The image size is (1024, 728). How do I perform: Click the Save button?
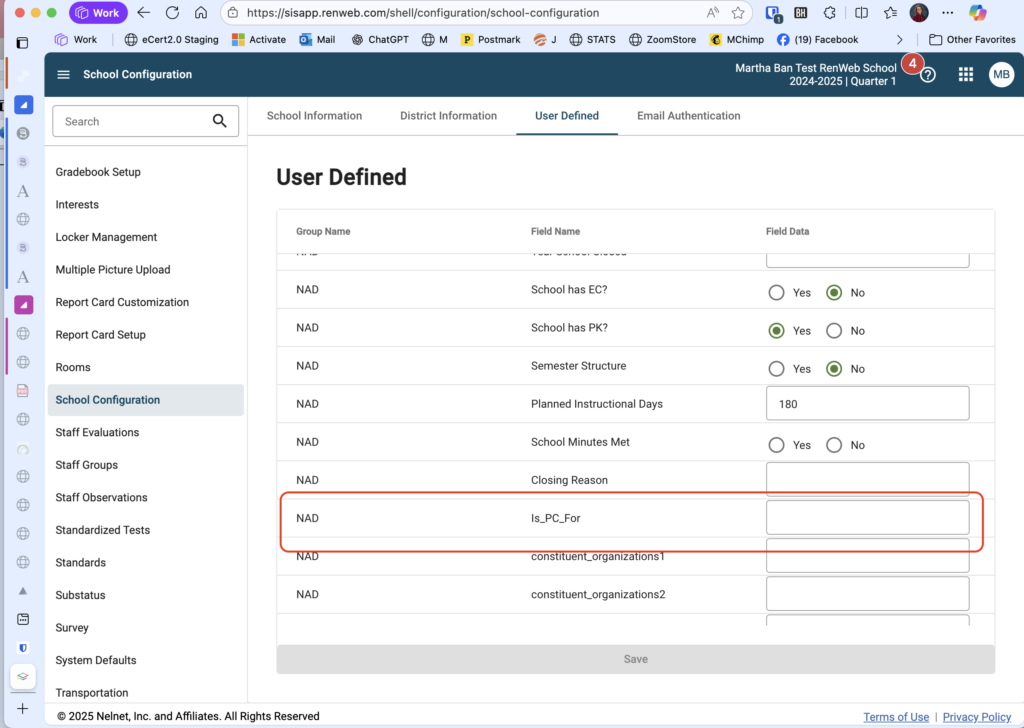(635, 659)
